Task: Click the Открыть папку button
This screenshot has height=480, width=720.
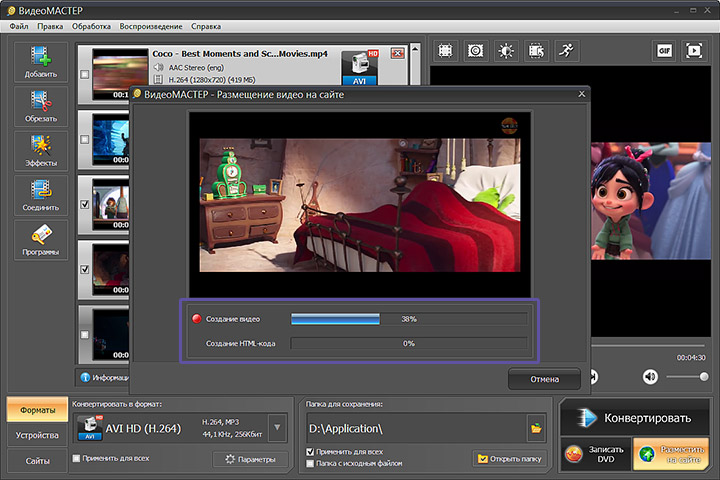Action: pyautogui.click(x=510, y=458)
